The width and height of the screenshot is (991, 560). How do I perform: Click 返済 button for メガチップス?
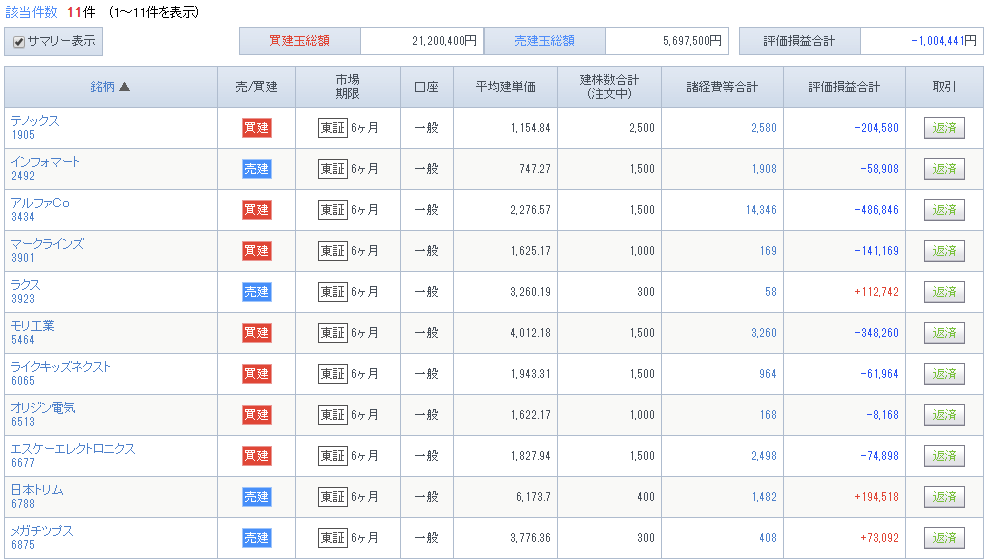click(944, 538)
